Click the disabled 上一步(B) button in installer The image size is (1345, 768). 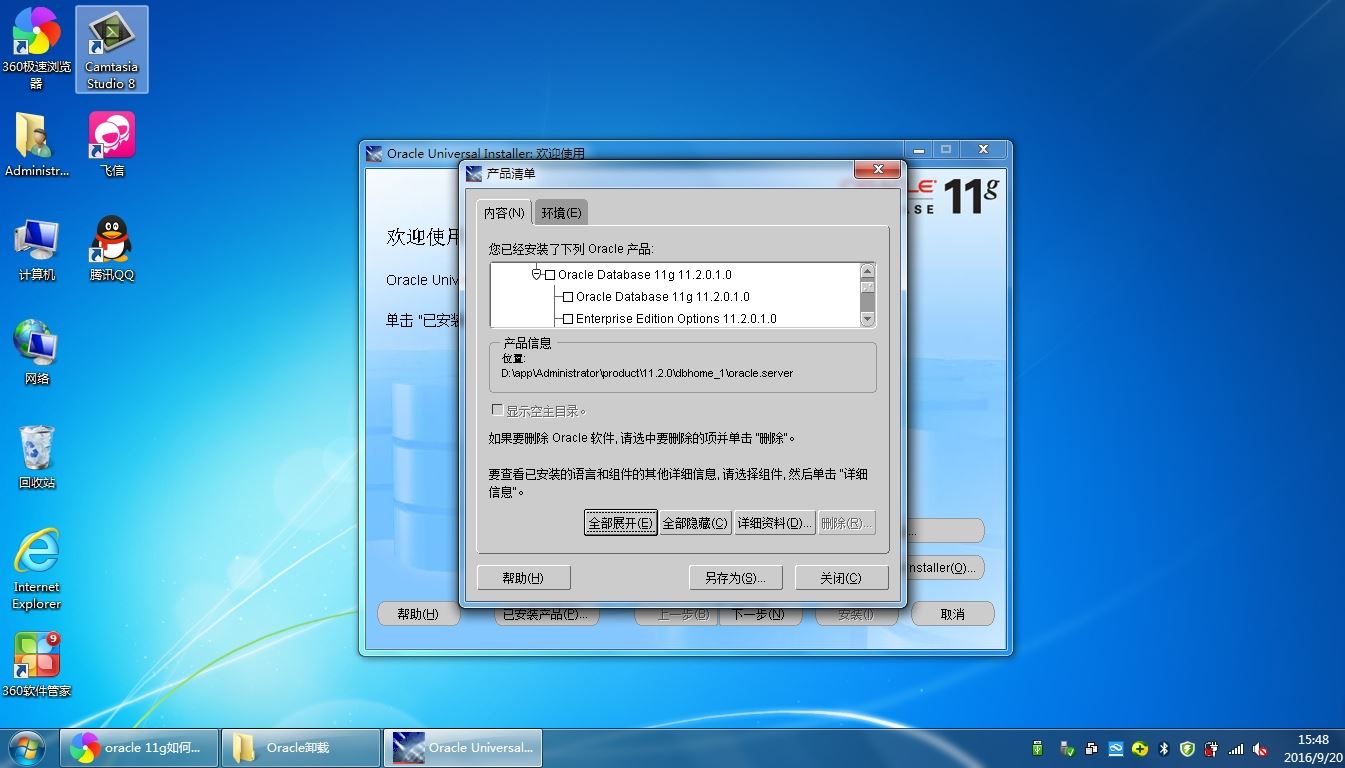pyautogui.click(x=676, y=615)
